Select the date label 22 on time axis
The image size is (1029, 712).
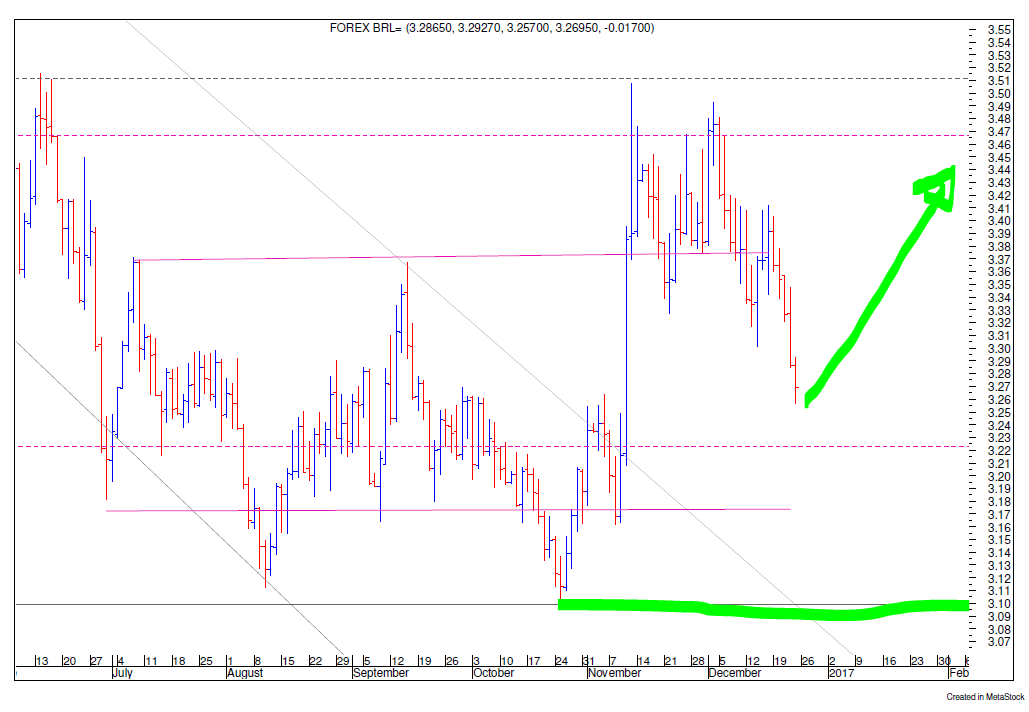pos(316,661)
